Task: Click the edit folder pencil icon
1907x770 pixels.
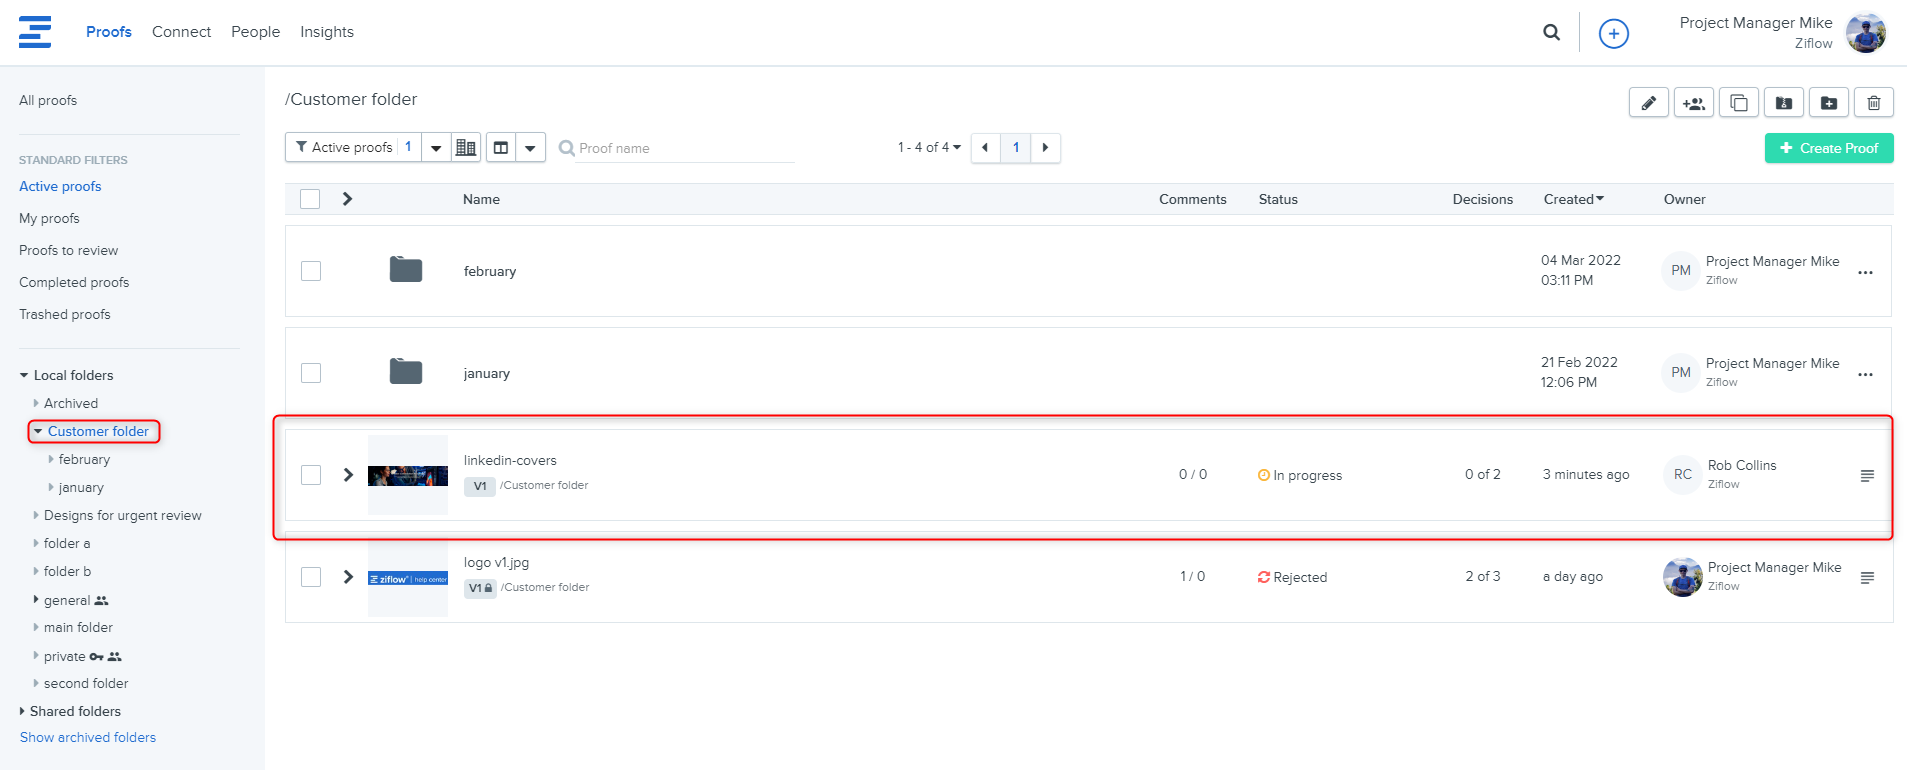Action: 1648,103
